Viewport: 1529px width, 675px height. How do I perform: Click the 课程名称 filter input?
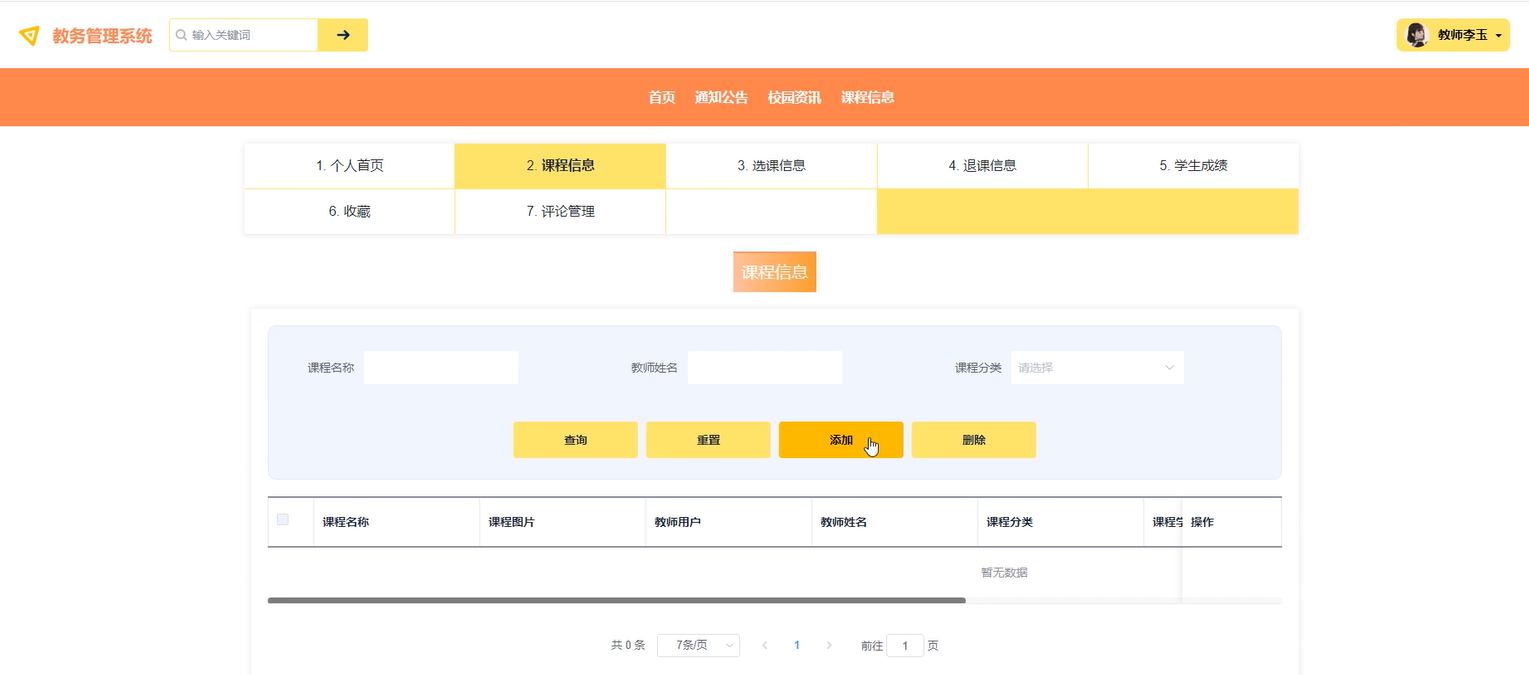point(441,368)
